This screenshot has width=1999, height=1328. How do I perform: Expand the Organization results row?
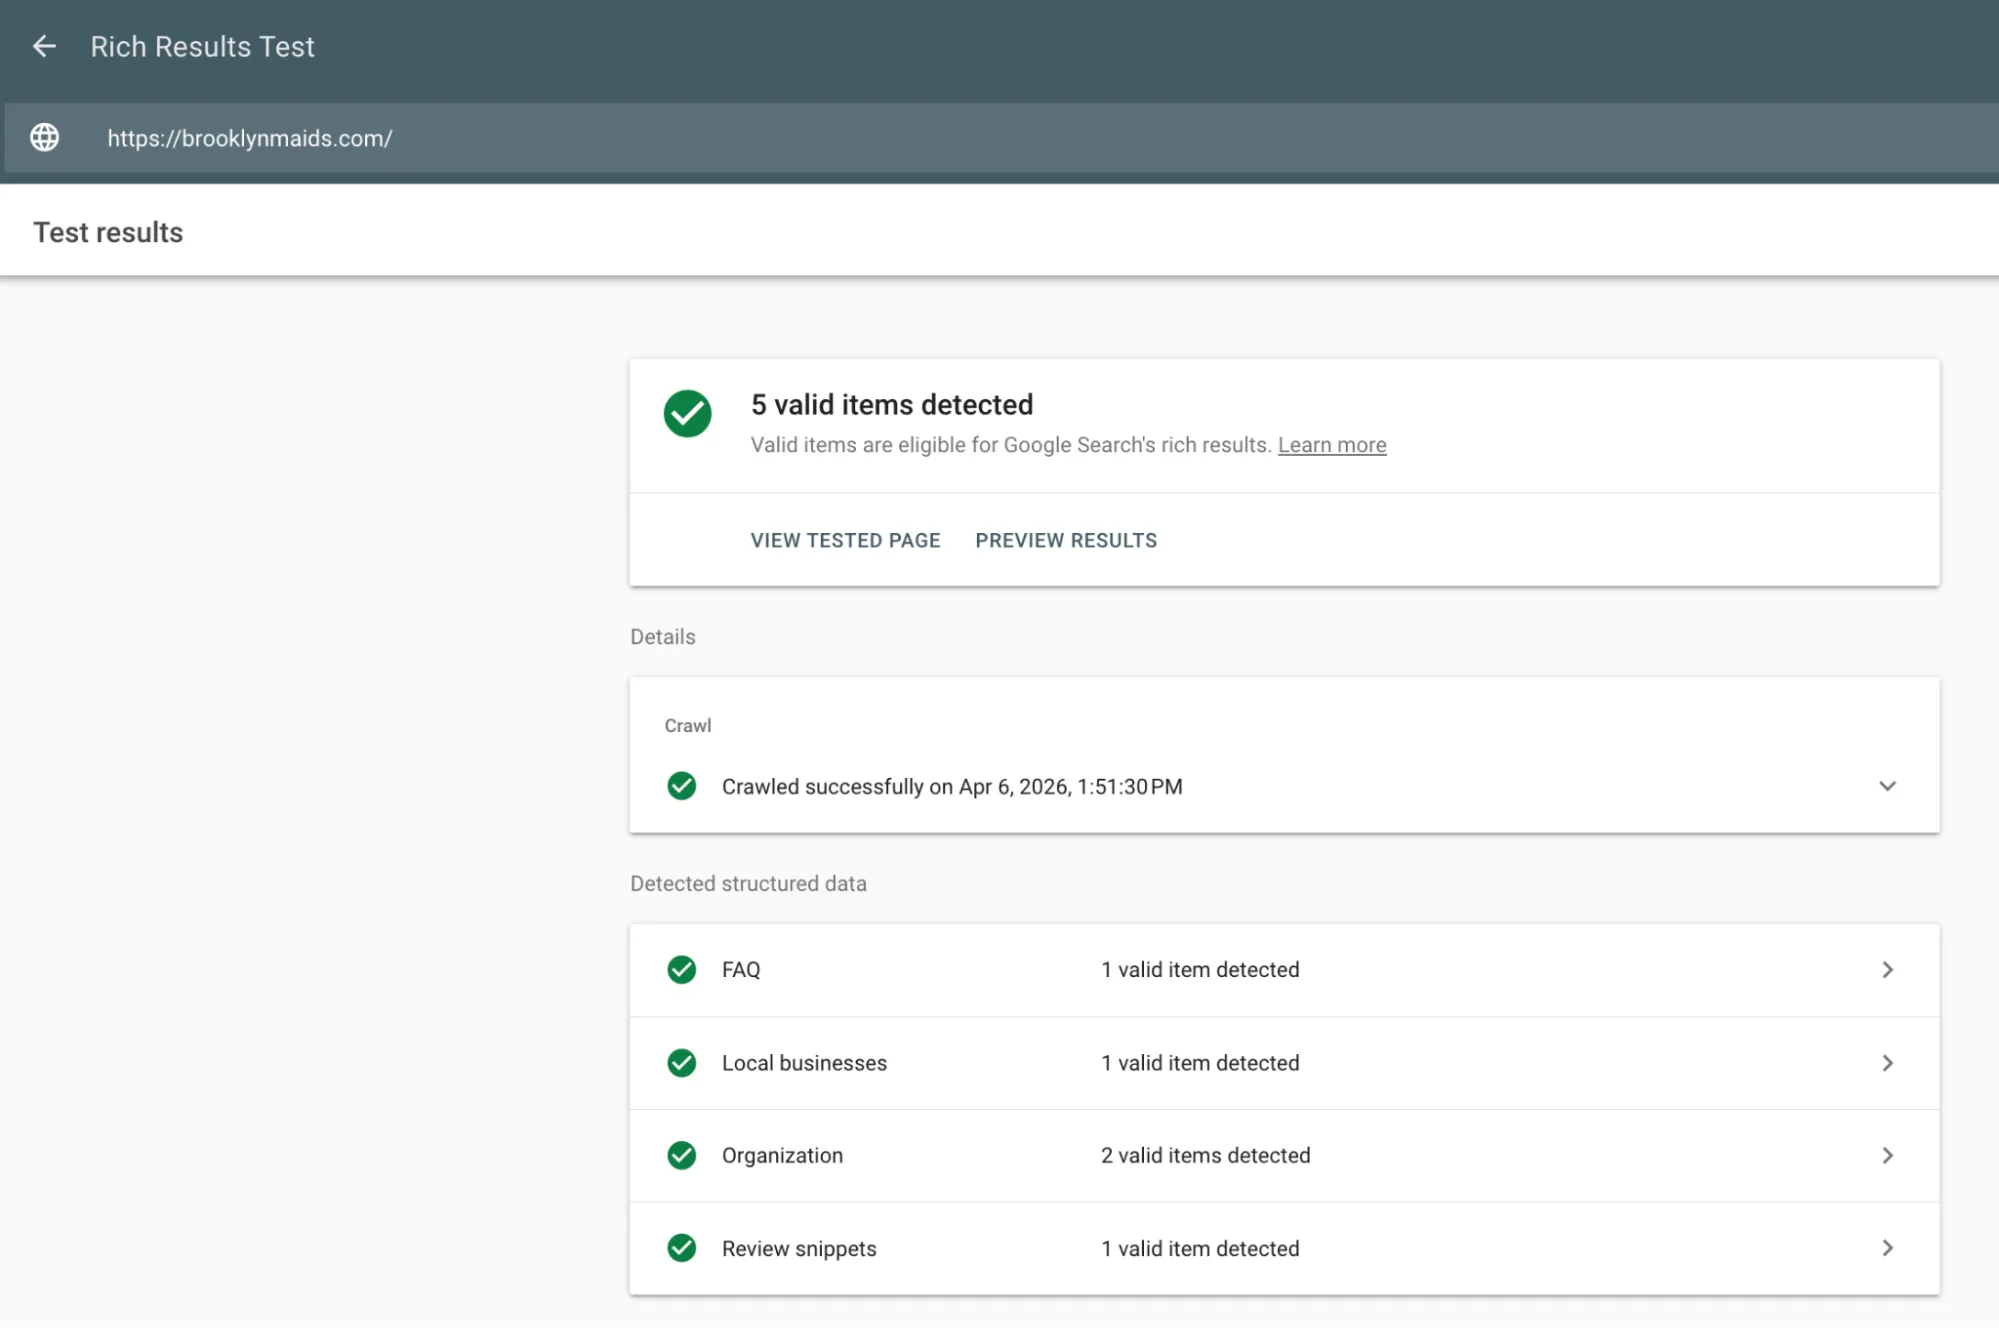(1886, 1155)
